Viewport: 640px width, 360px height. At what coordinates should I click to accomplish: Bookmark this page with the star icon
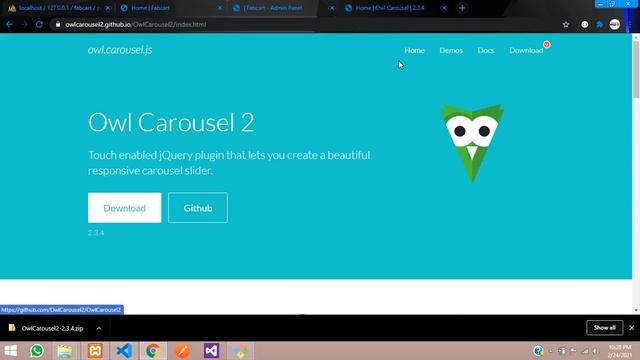(566, 24)
